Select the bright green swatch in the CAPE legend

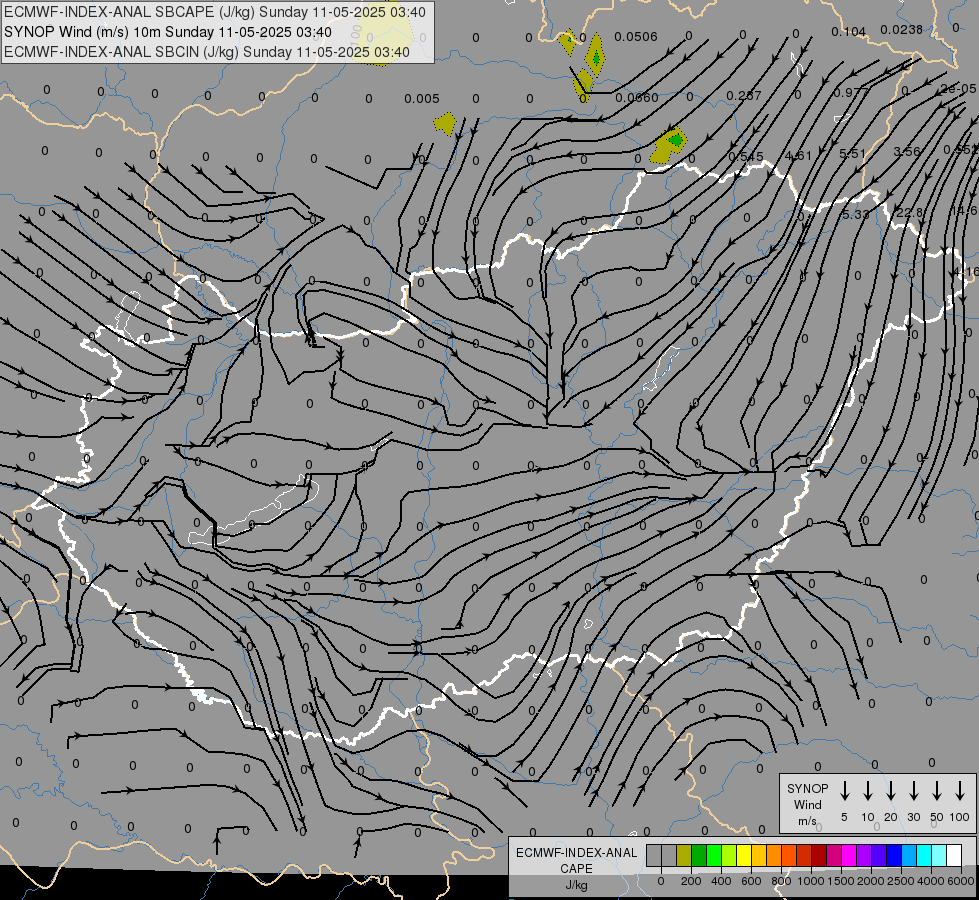pyautogui.click(x=714, y=856)
